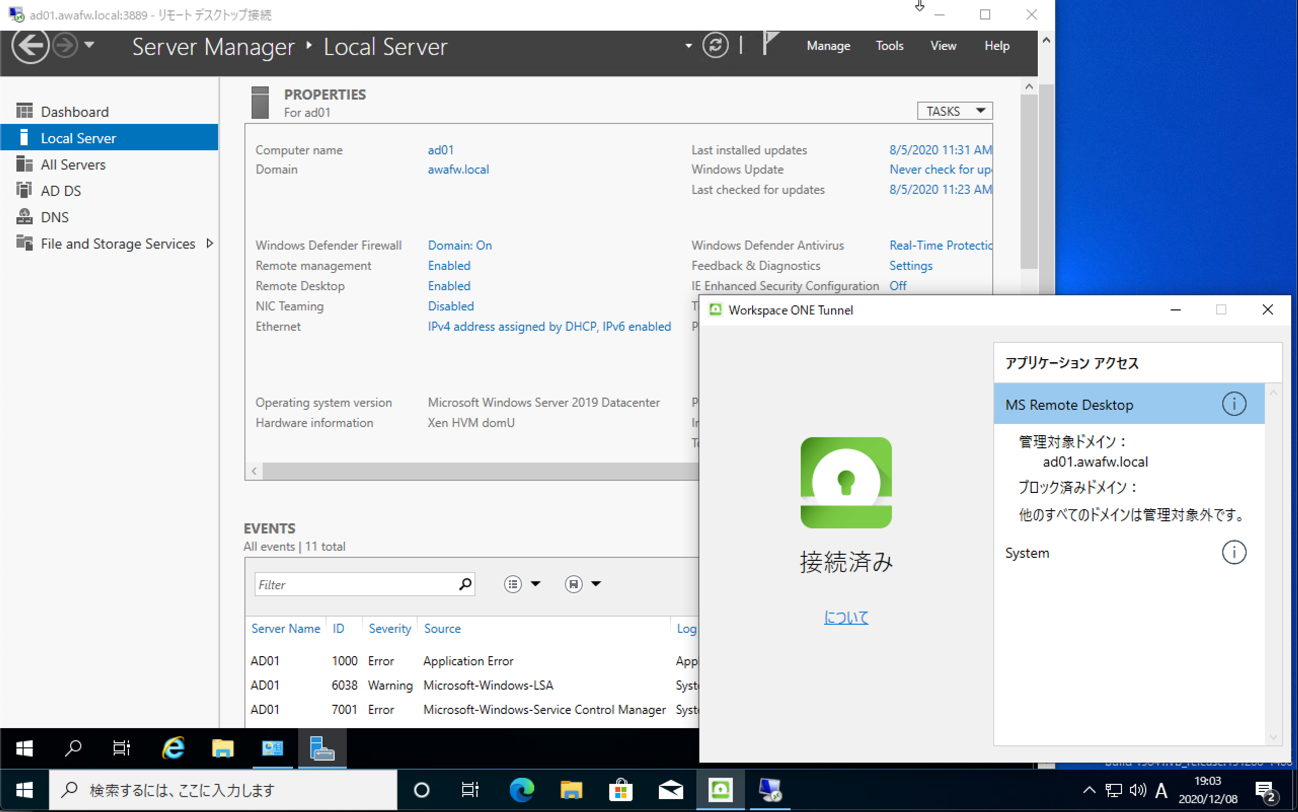Sort events by ID column
1298x812 pixels.
(338, 629)
